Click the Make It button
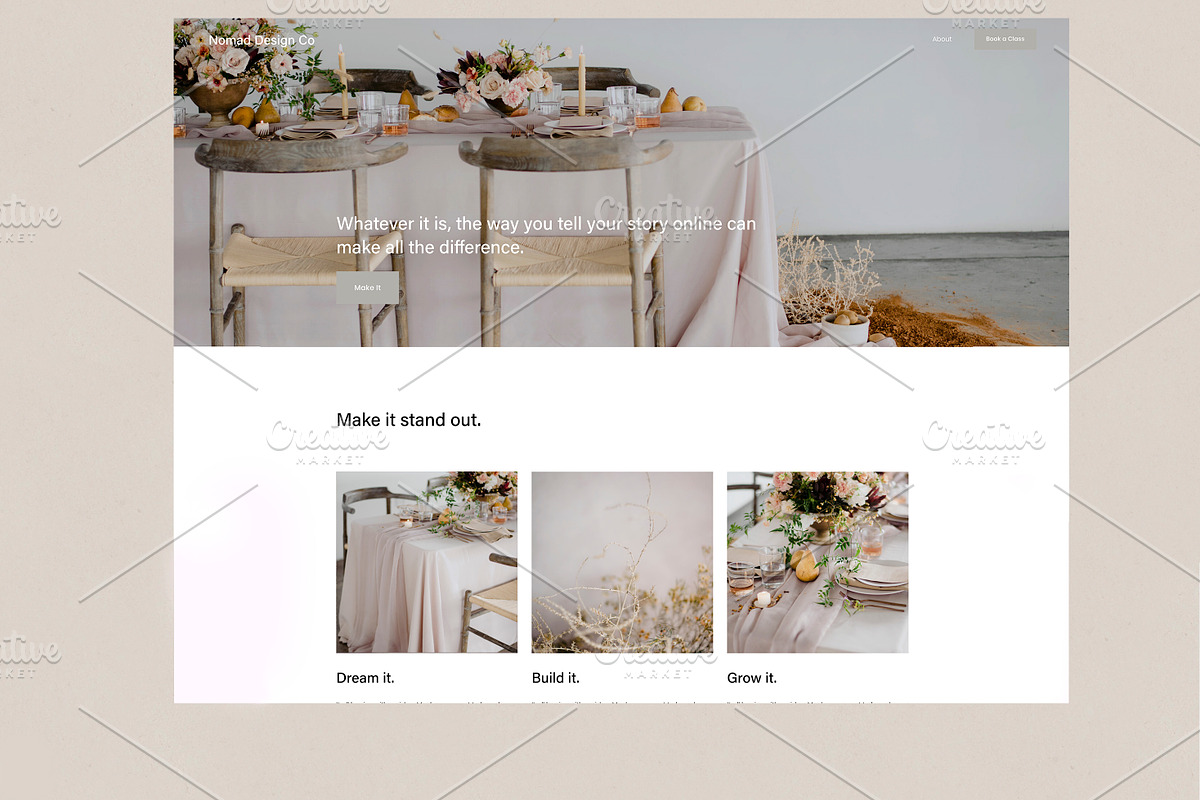 367,288
